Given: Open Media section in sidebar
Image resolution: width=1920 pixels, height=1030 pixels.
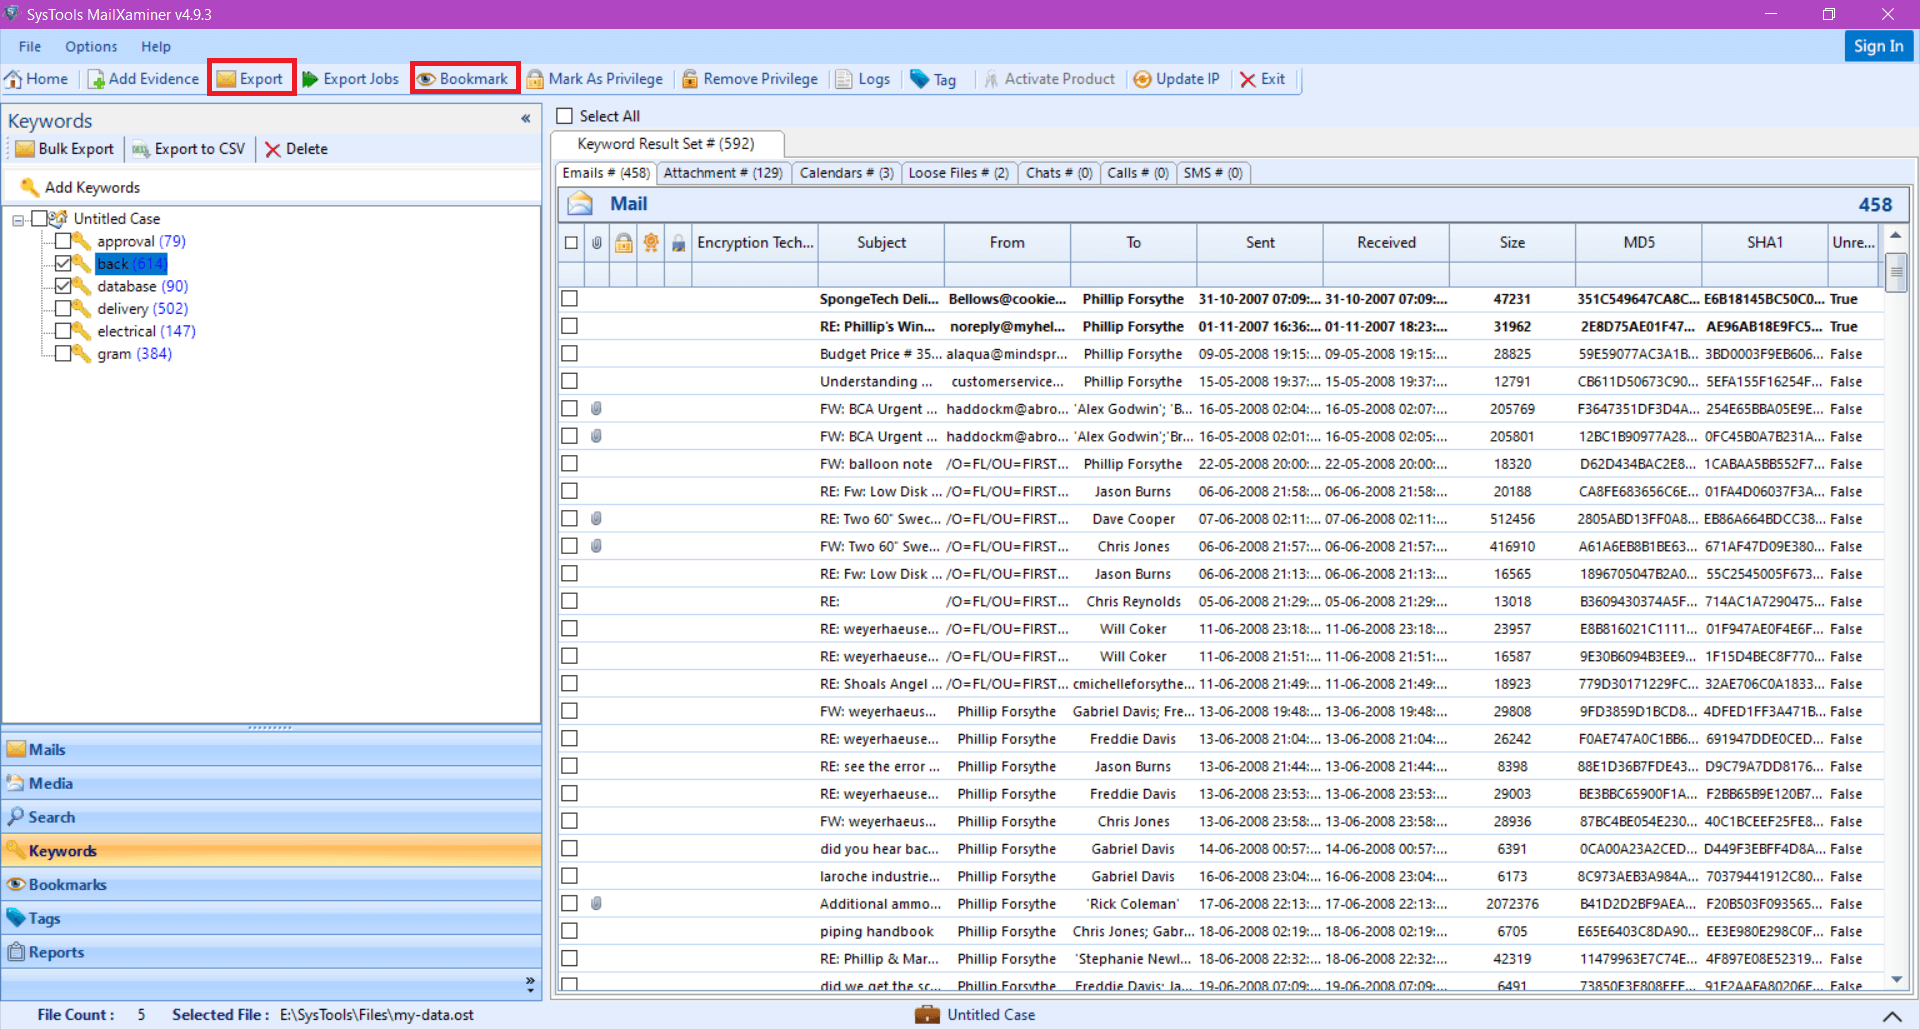Looking at the screenshot, I should (x=271, y=783).
